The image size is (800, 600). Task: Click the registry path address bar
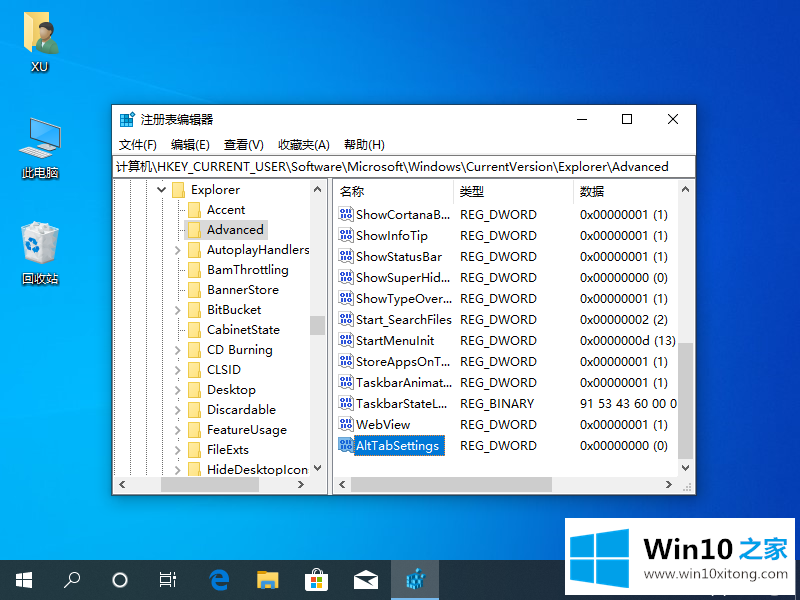(x=404, y=167)
